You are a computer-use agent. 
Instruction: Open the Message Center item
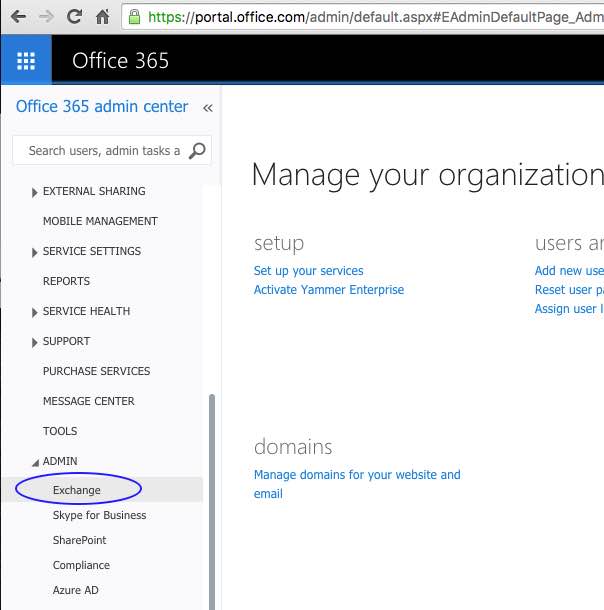[x=89, y=401]
